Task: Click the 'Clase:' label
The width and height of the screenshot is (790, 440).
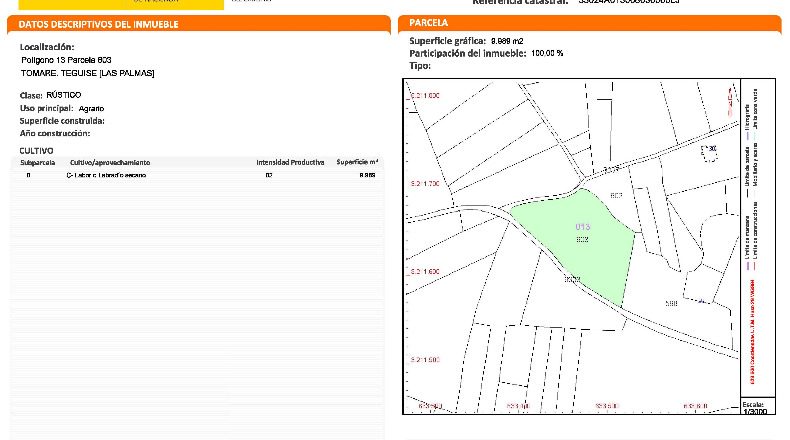Action: (x=31, y=95)
